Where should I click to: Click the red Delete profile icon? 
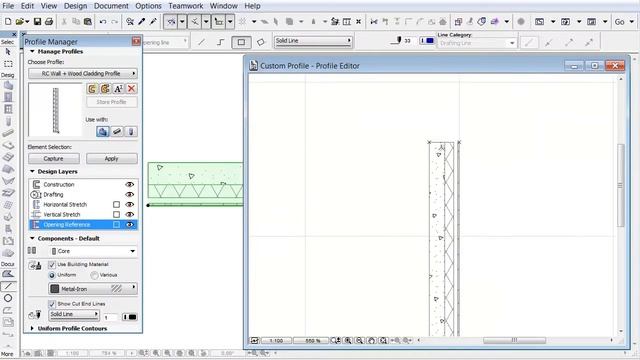coord(131,89)
